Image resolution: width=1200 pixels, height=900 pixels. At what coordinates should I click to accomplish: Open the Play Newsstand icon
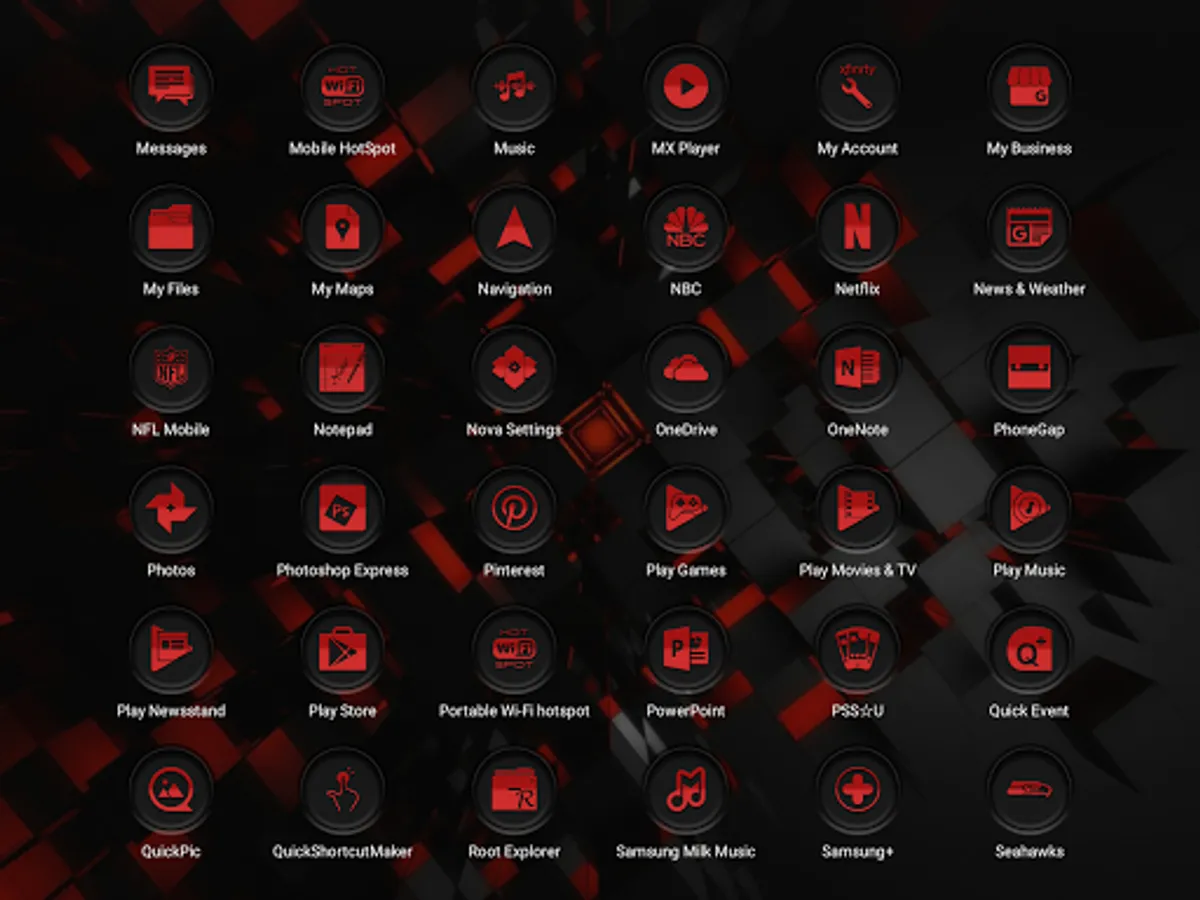[171, 650]
